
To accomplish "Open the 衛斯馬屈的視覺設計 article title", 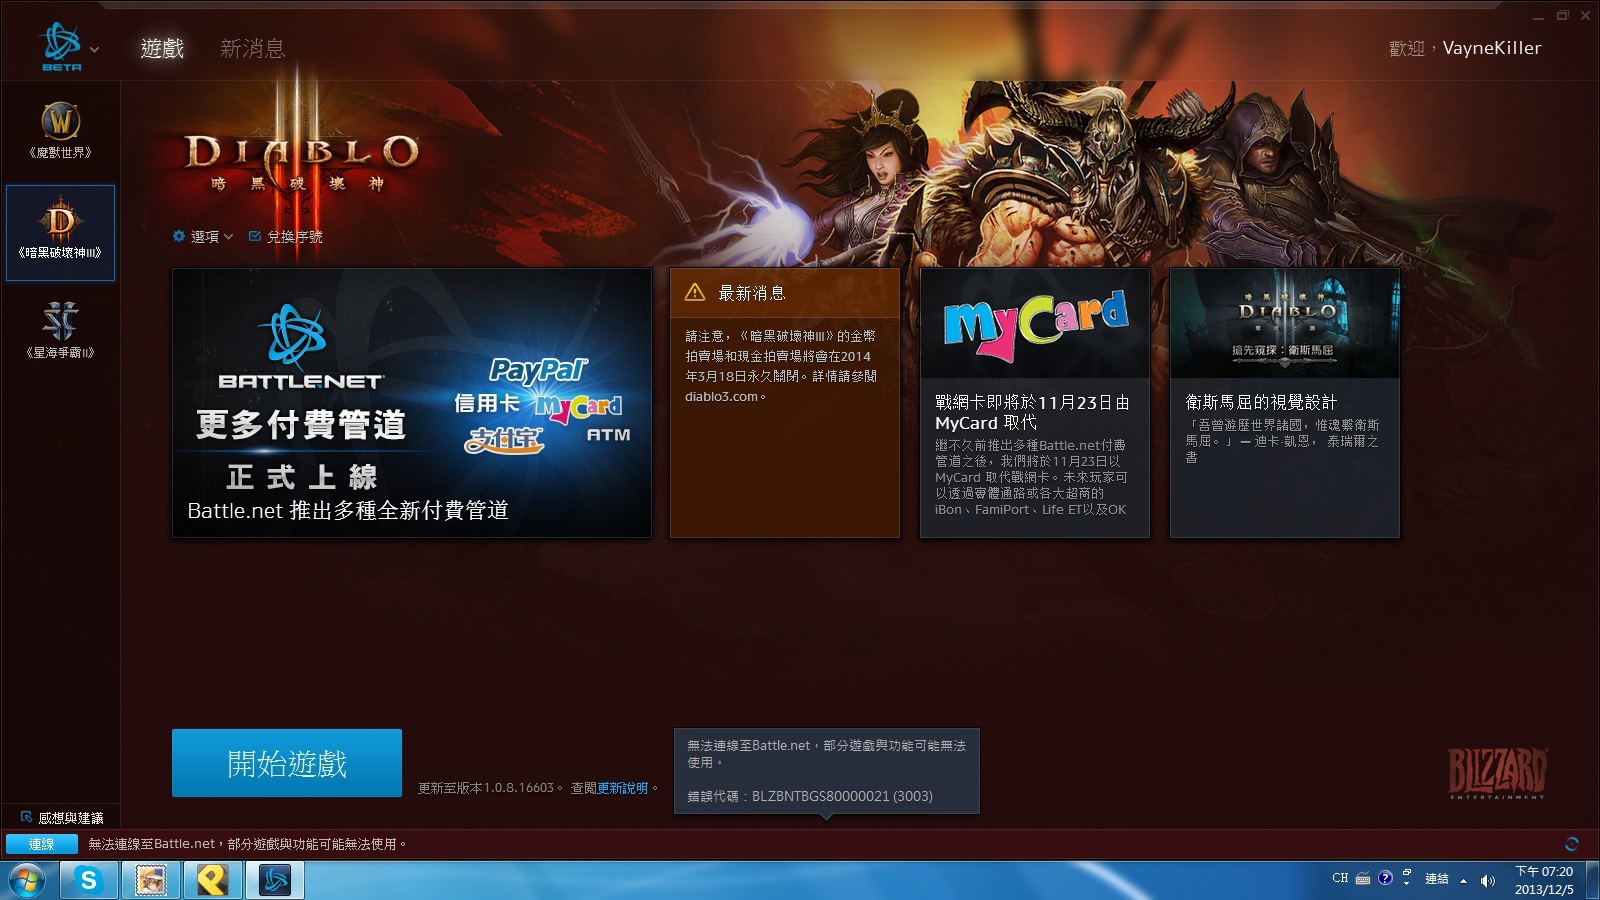I will pos(1261,402).
